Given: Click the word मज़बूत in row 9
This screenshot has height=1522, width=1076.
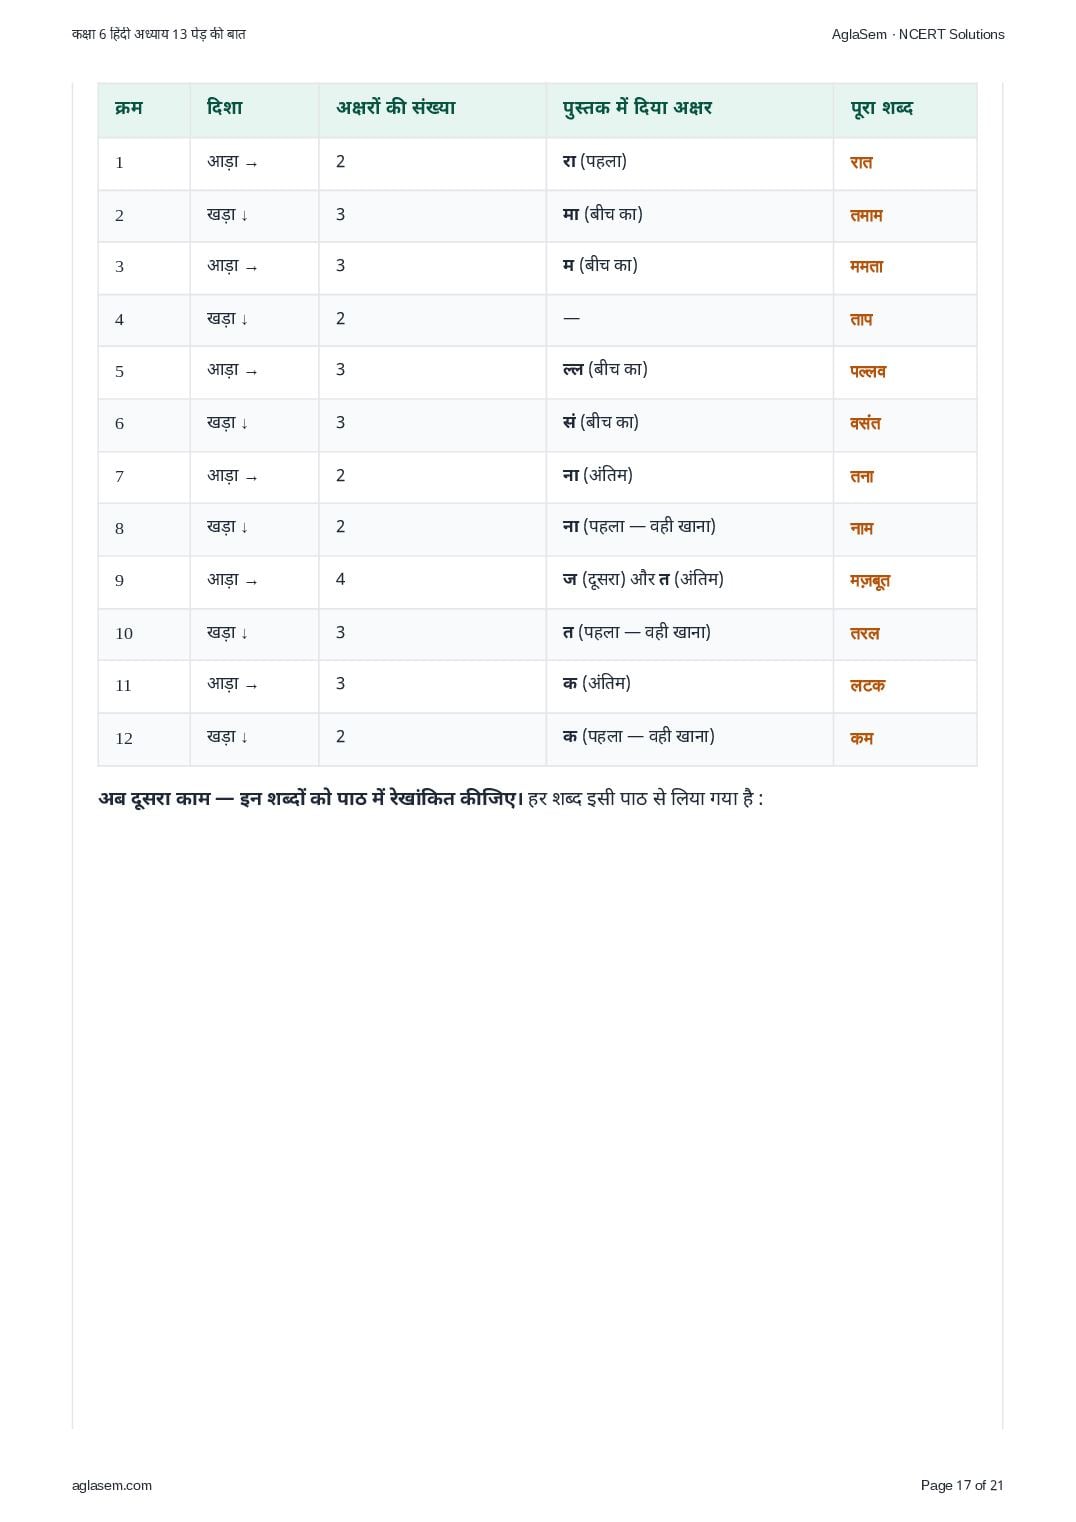Looking at the screenshot, I should pyautogui.click(x=870, y=581).
